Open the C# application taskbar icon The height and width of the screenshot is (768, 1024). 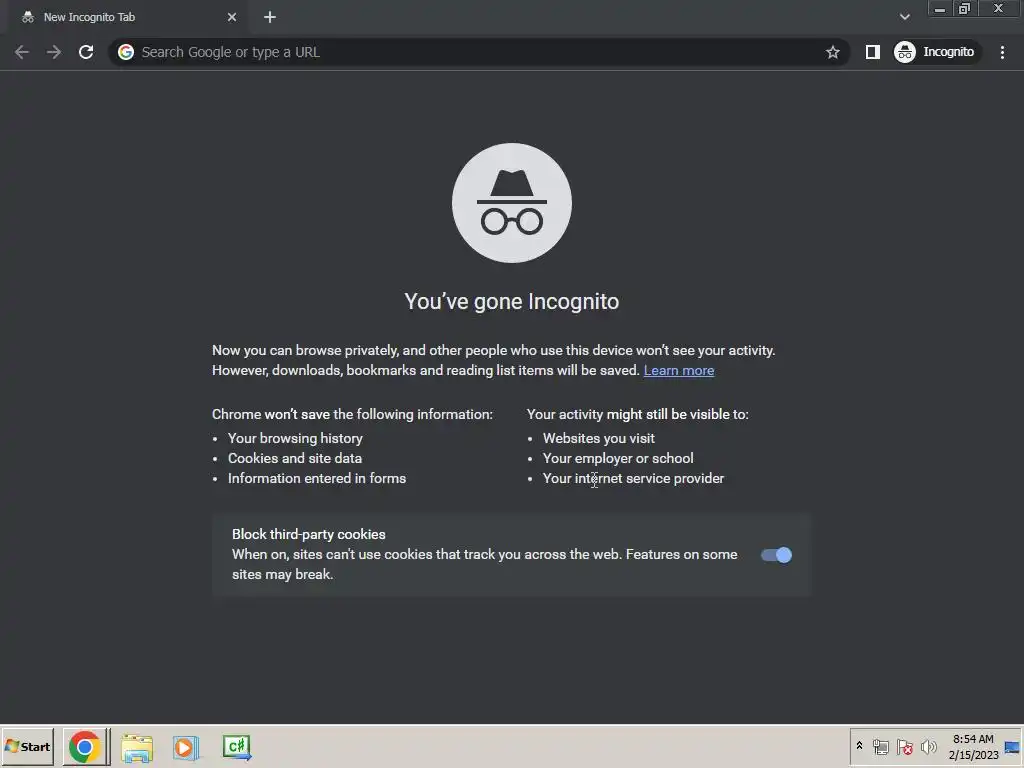click(236, 748)
